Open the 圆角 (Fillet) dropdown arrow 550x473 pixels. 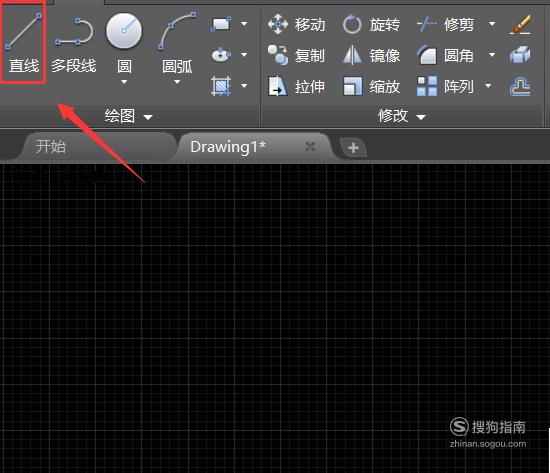coord(492,55)
